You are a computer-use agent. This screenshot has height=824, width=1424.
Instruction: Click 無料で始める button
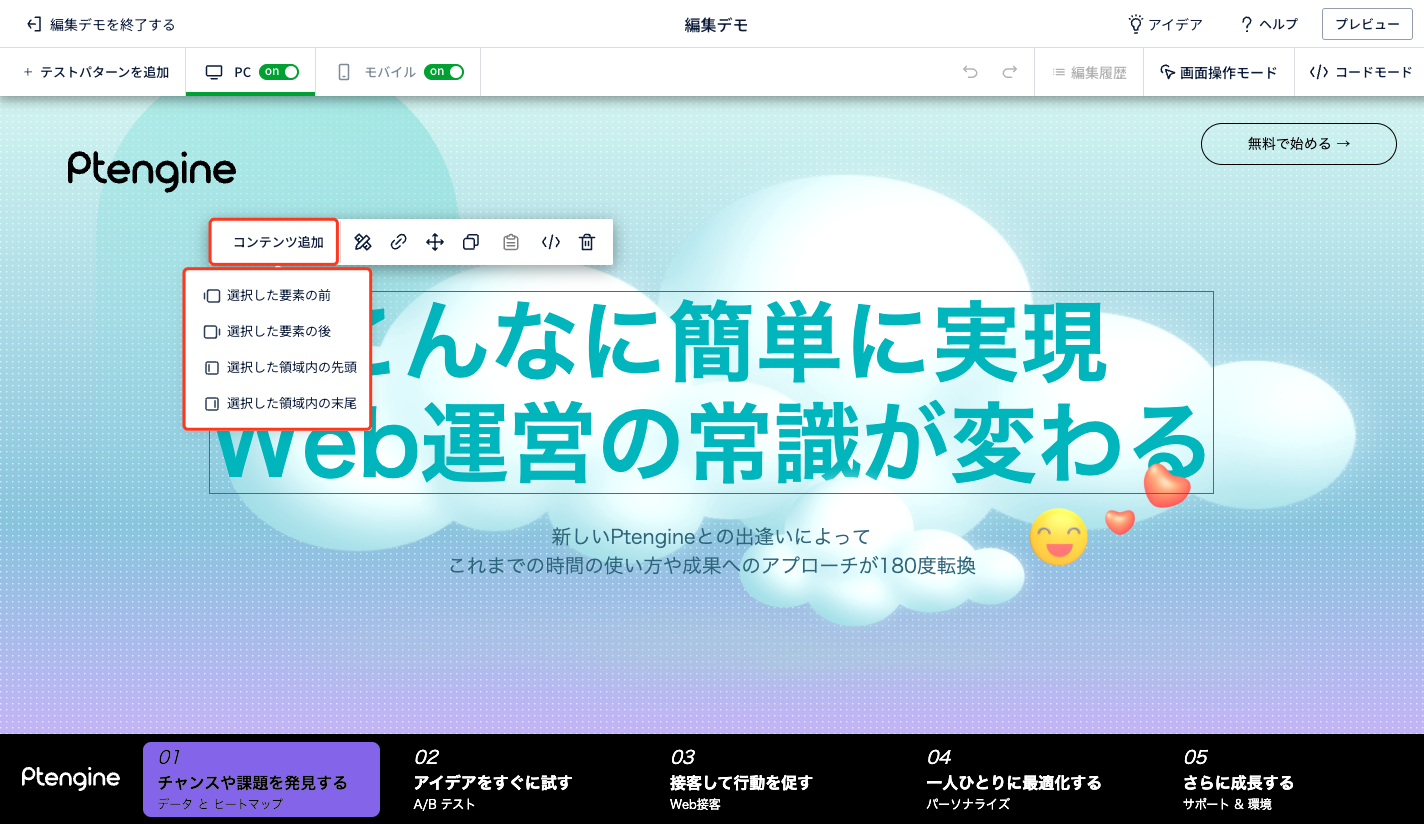coord(1299,144)
